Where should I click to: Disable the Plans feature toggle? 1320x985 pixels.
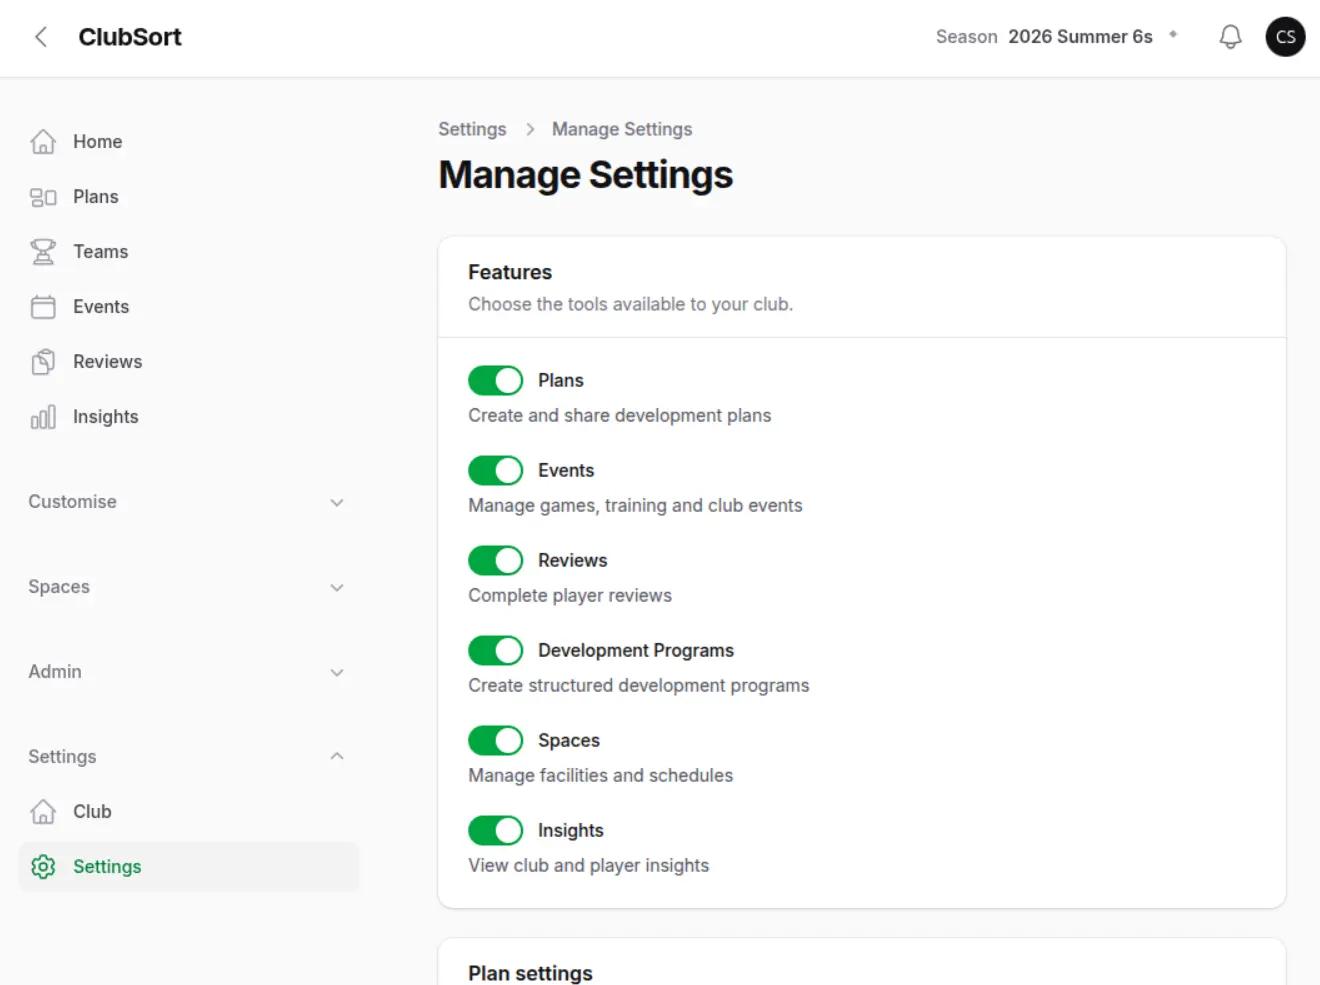tap(496, 380)
